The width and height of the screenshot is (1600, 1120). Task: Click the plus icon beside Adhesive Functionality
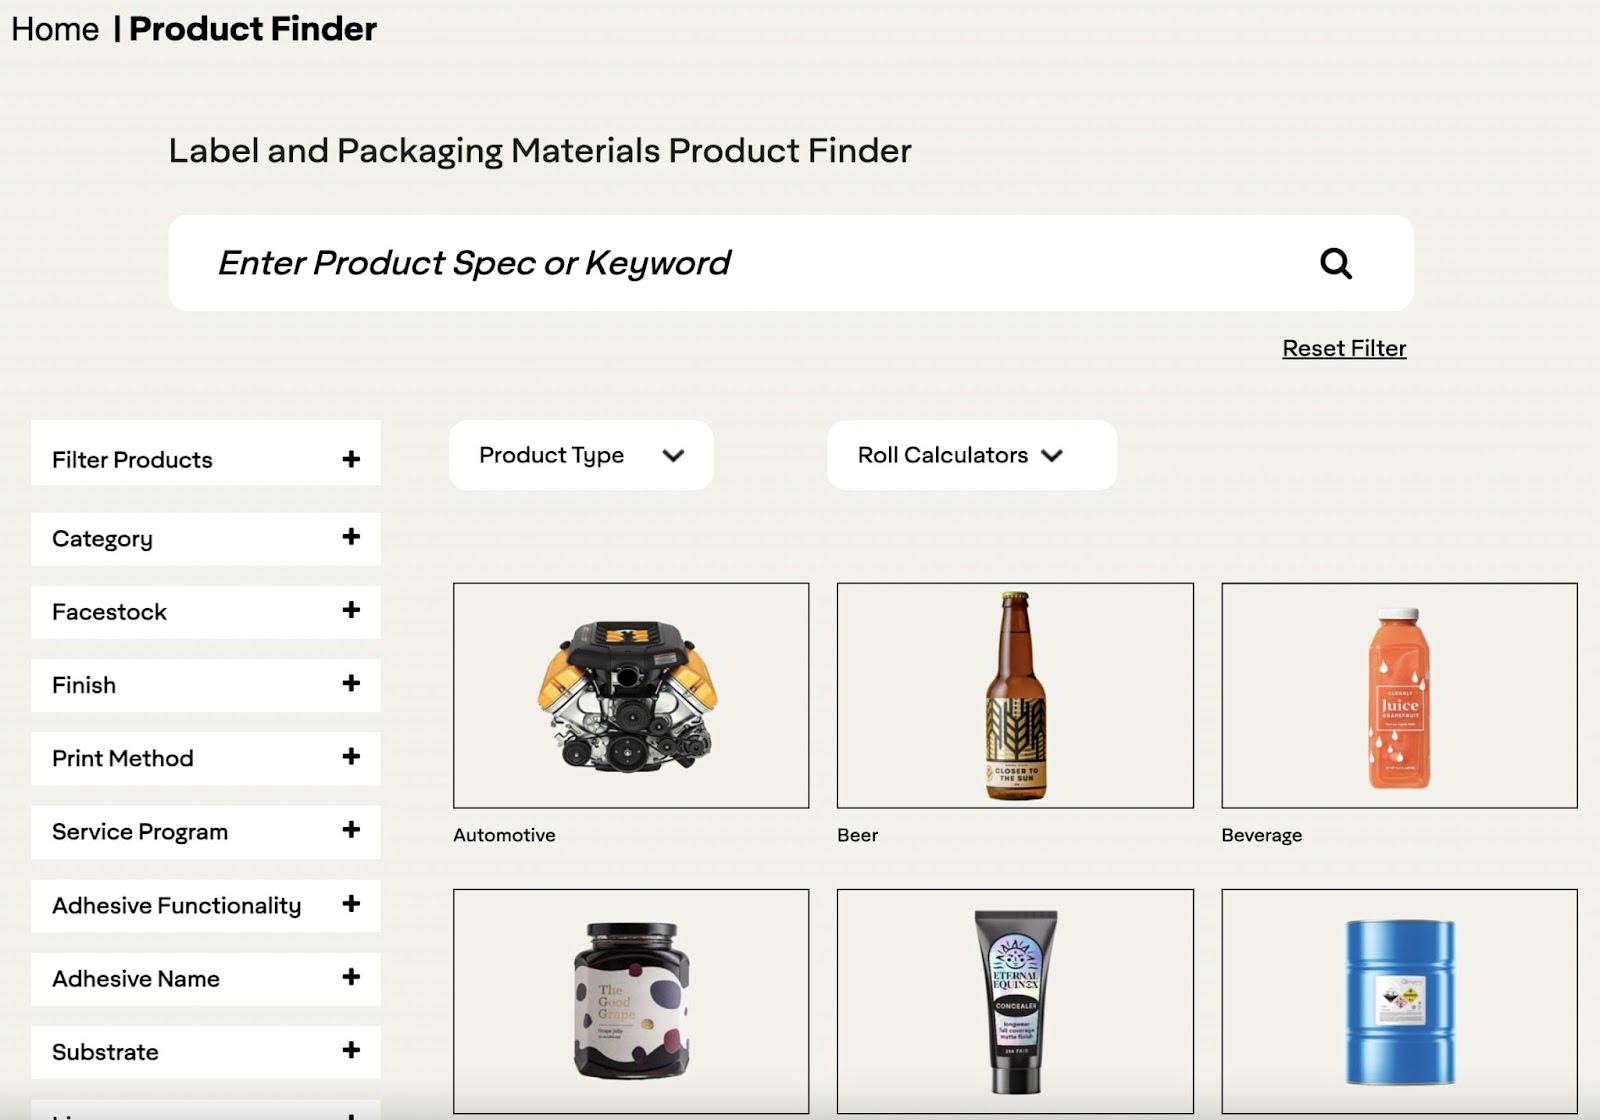pyautogui.click(x=350, y=903)
